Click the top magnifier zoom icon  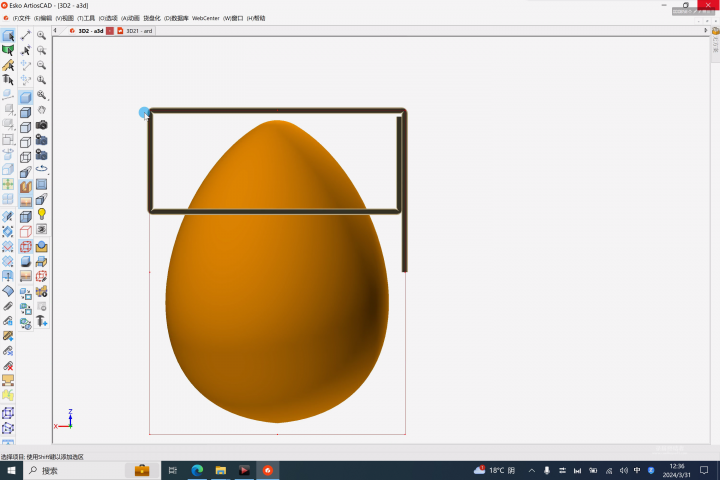pos(42,36)
